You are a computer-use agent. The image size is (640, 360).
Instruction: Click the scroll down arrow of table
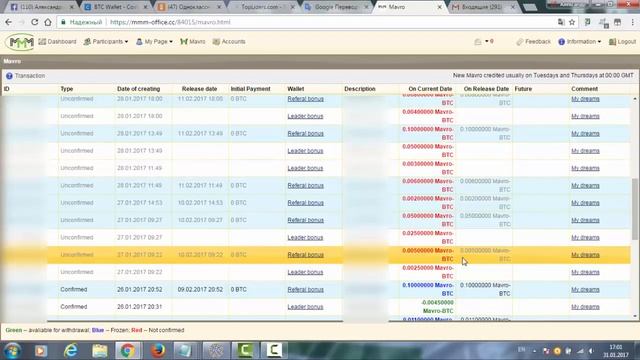coord(635,316)
